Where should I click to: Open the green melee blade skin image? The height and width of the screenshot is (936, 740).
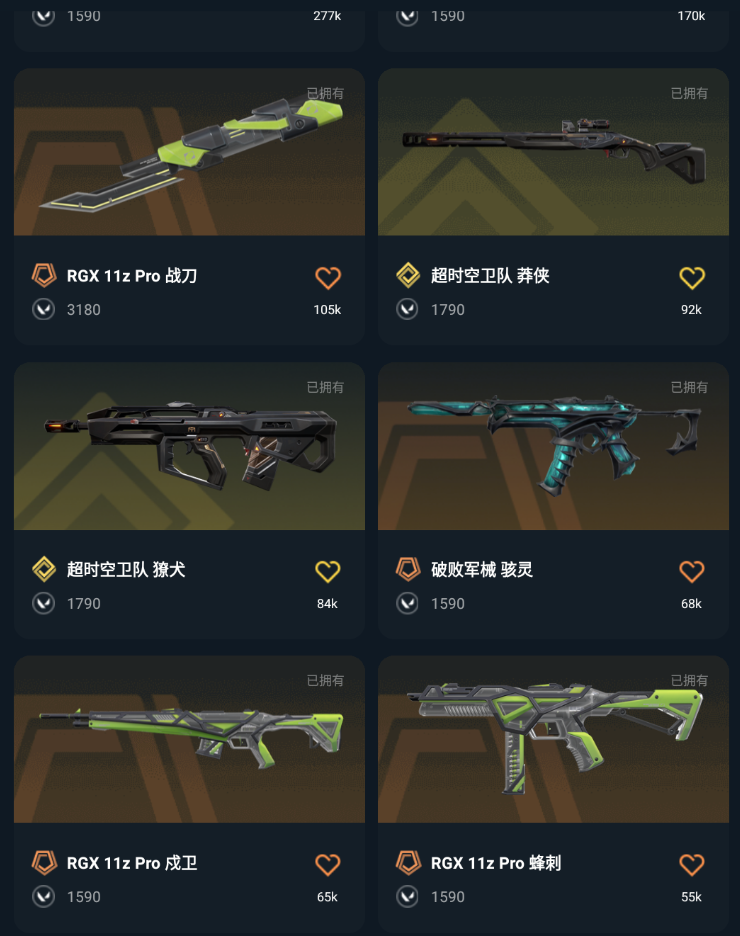click(189, 152)
